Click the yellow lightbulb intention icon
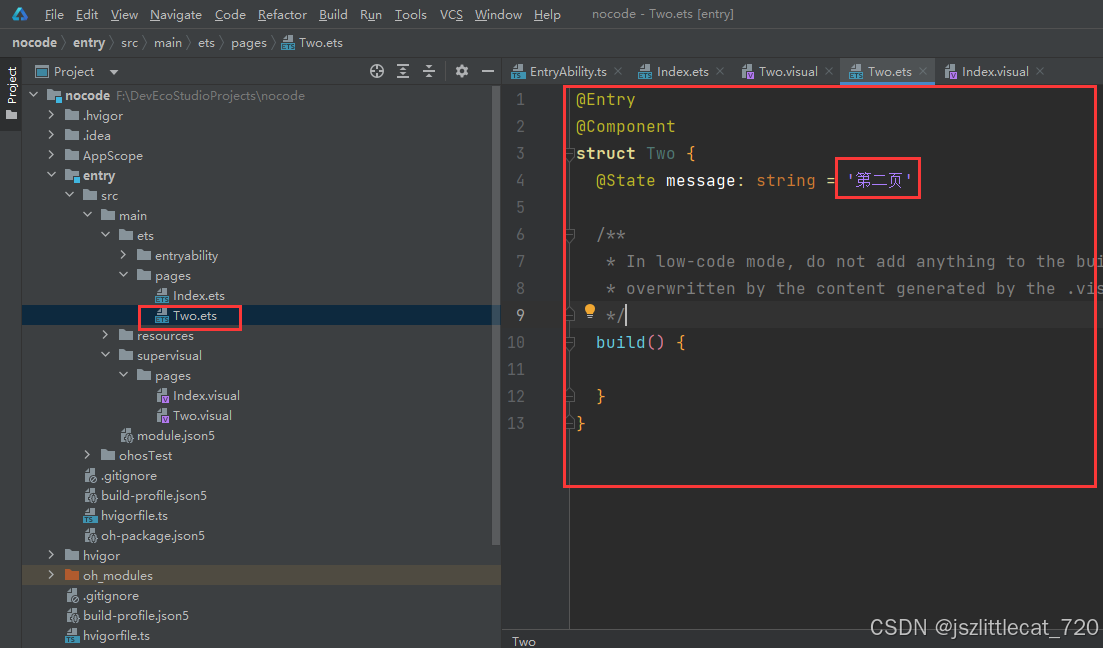This screenshot has height=648, width=1103. pyautogui.click(x=590, y=311)
